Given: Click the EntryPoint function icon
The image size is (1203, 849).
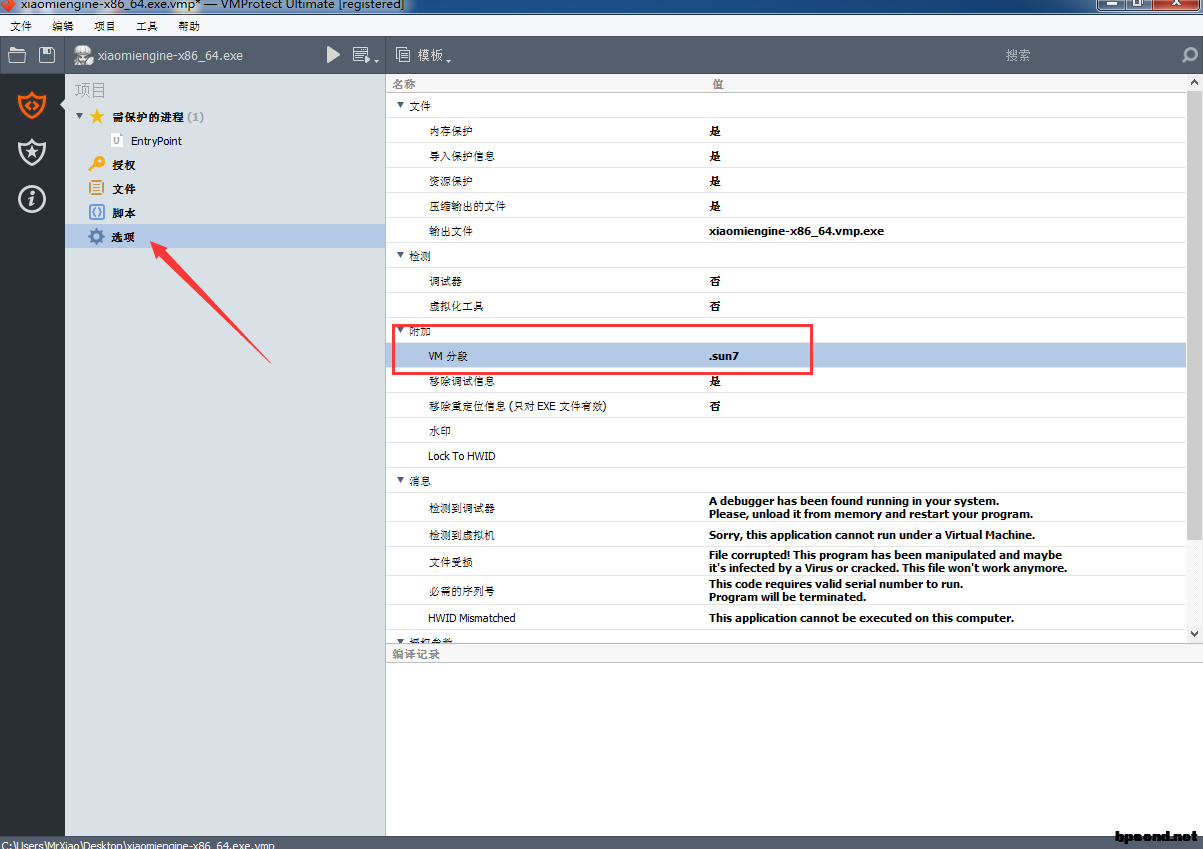Looking at the screenshot, I should [x=117, y=141].
